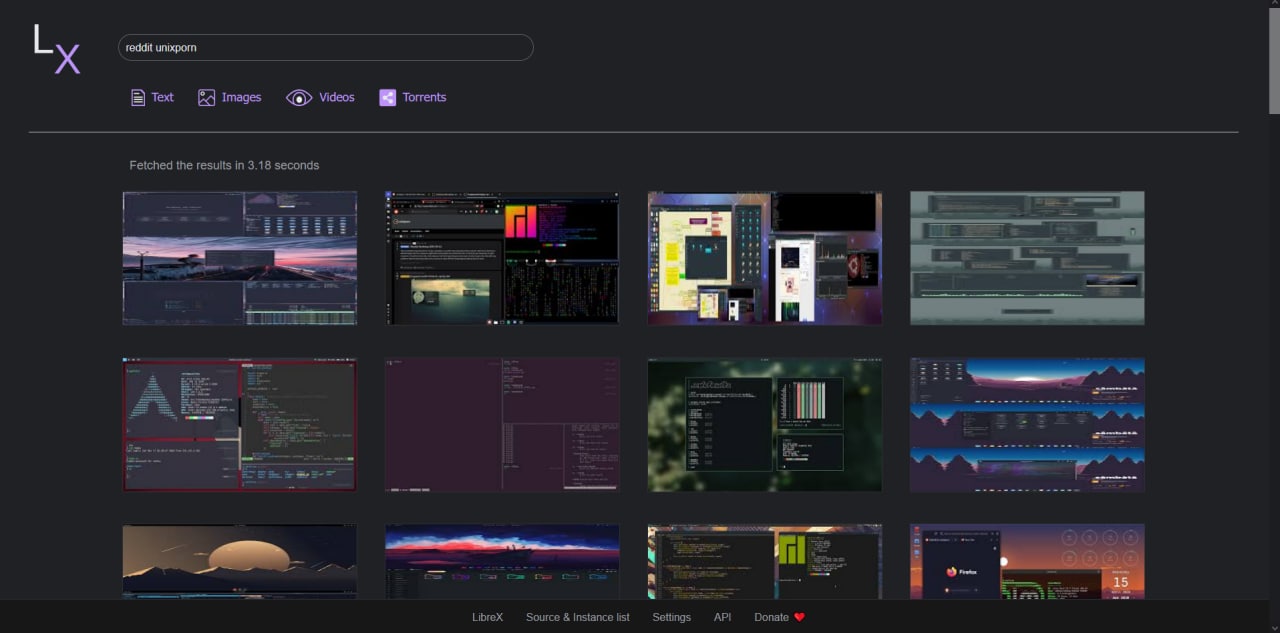This screenshot has width=1280, height=633.
Task: Click the page vertical scrollbar thumb
Action: point(1274,57)
